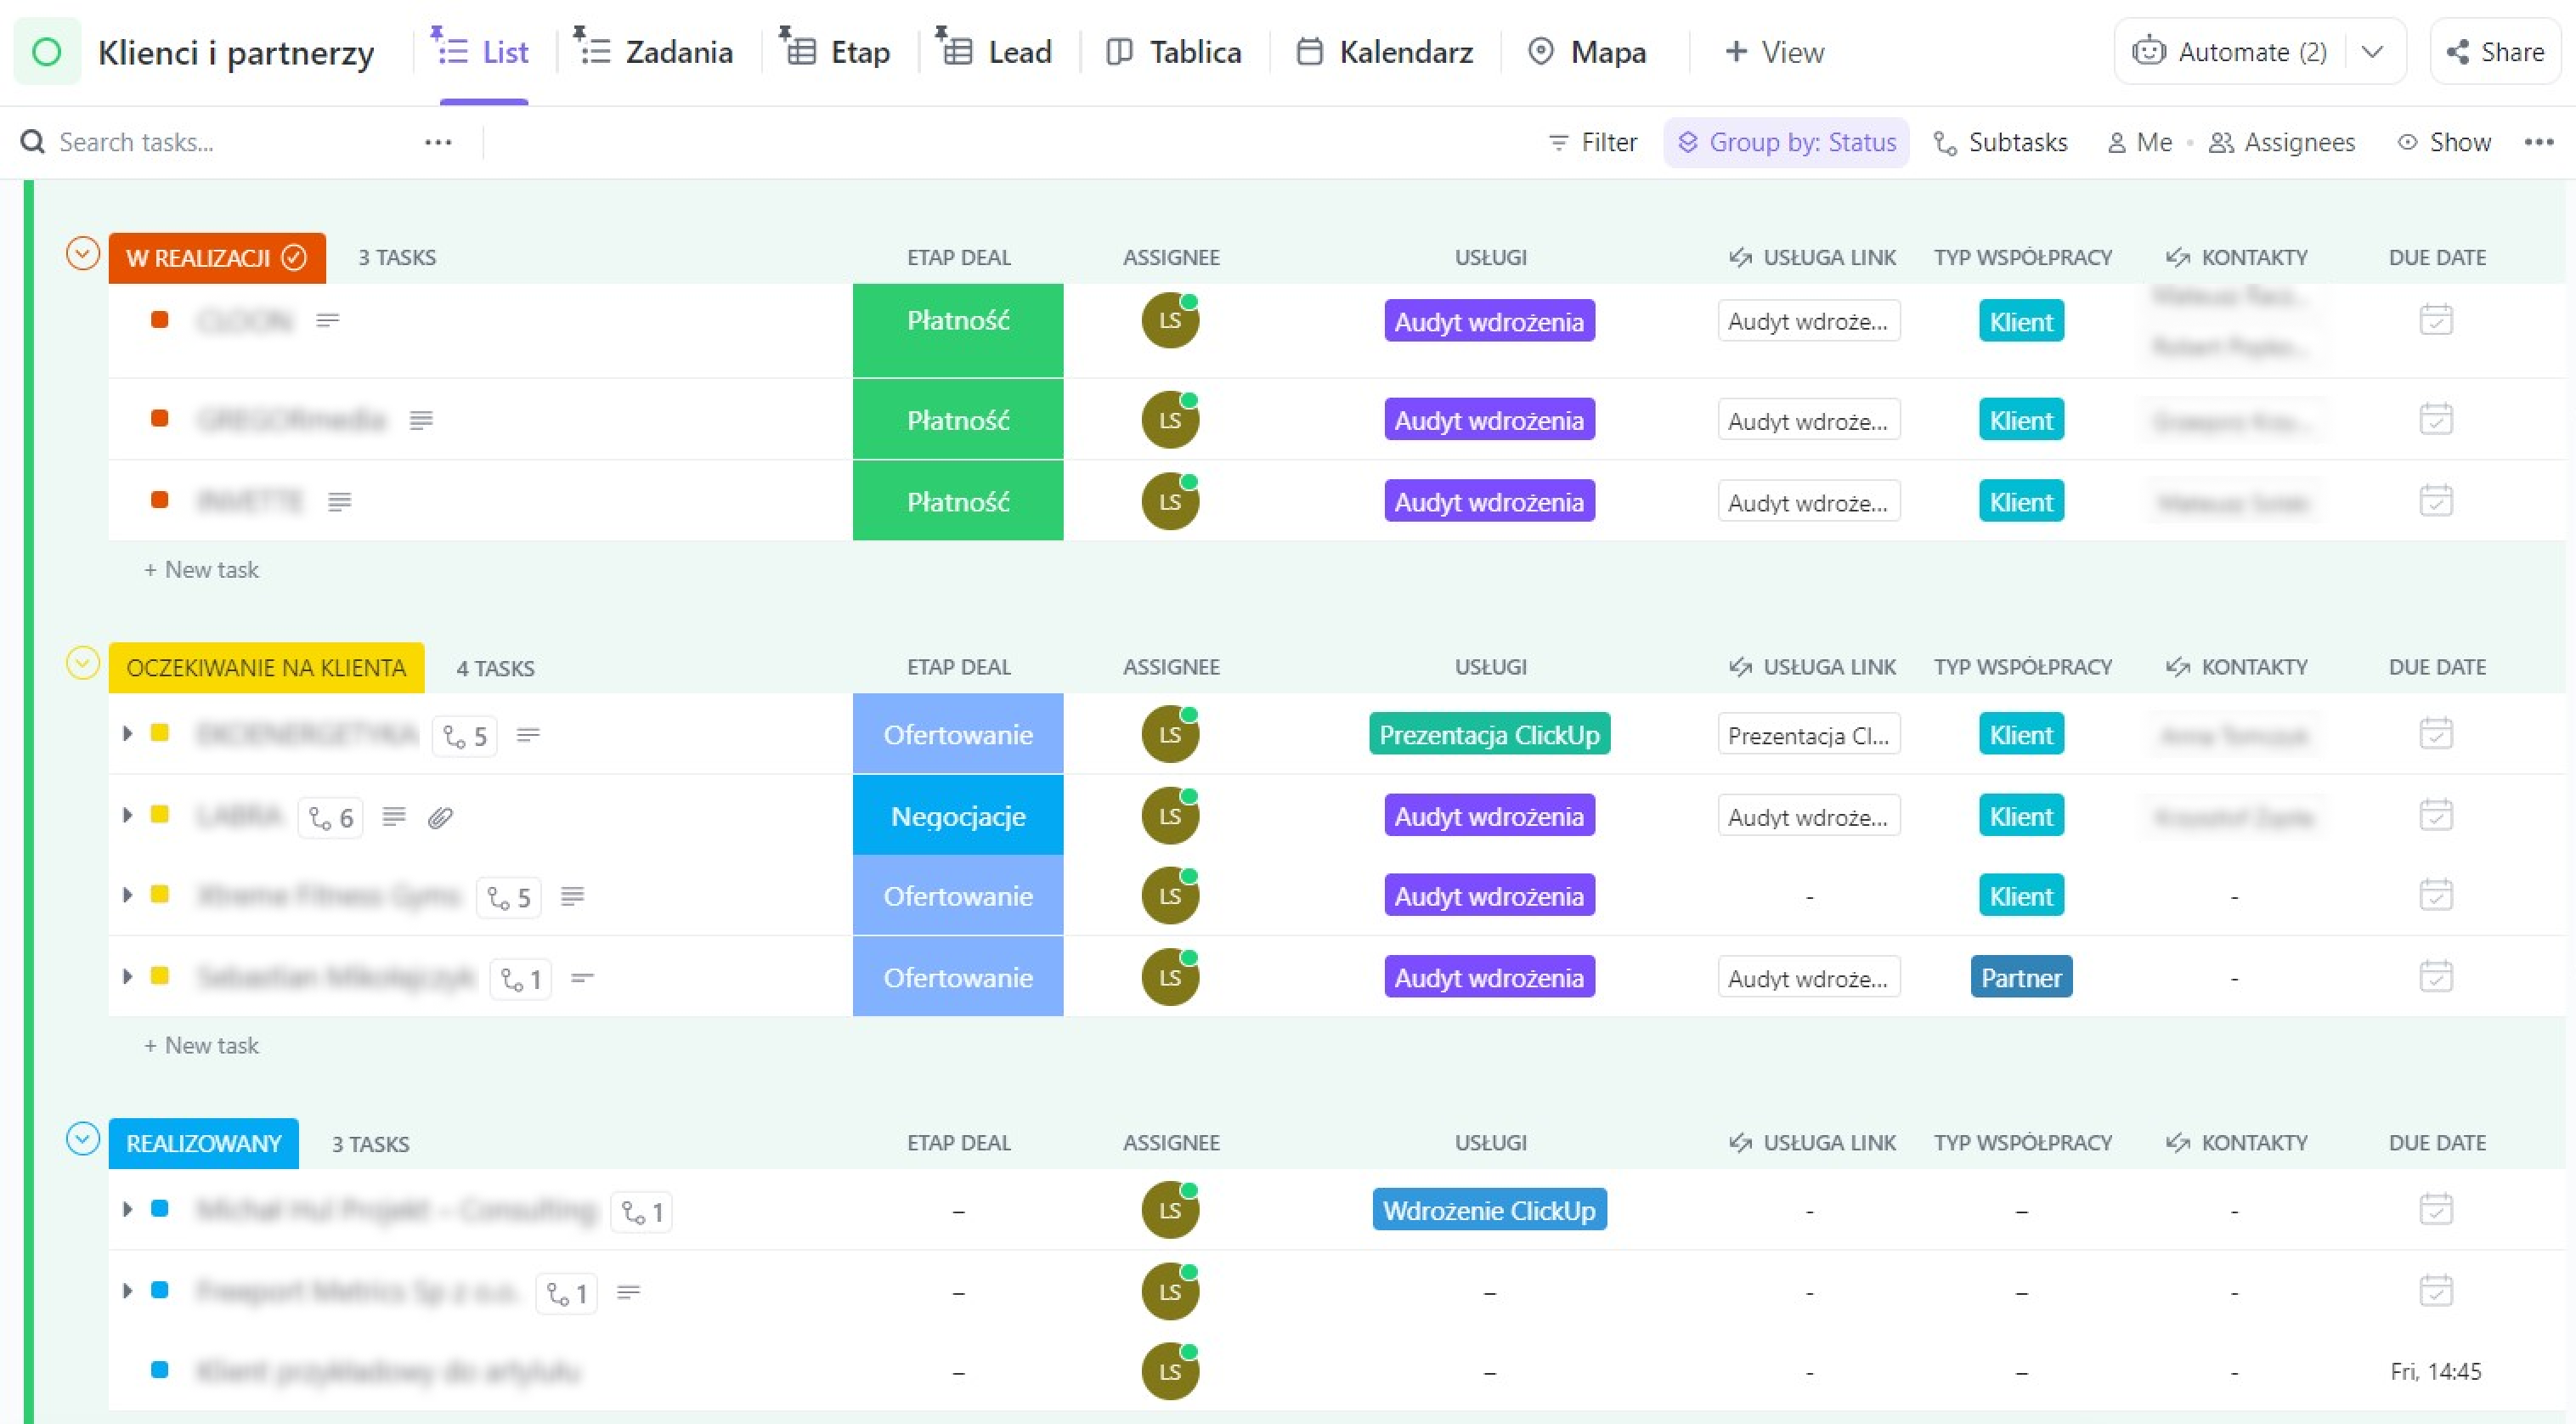2576x1424 pixels.
Task: Click the Show button
Action: click(x=2444, y=142)
